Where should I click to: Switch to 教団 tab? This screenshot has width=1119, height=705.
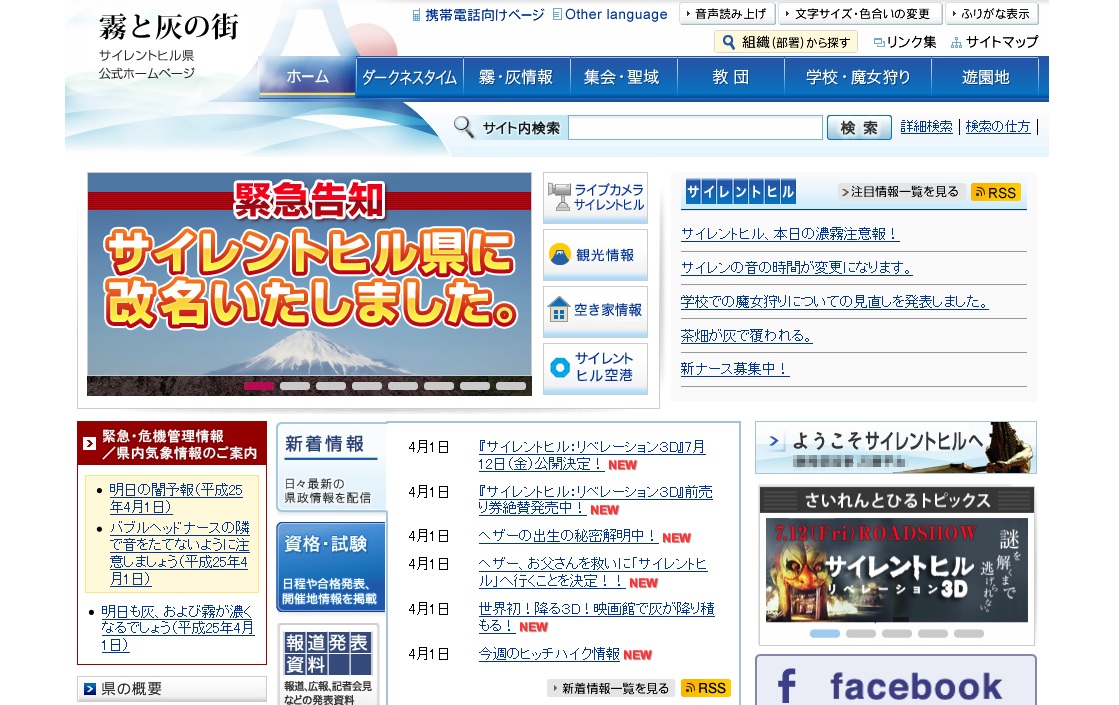(x=731, y=77)
